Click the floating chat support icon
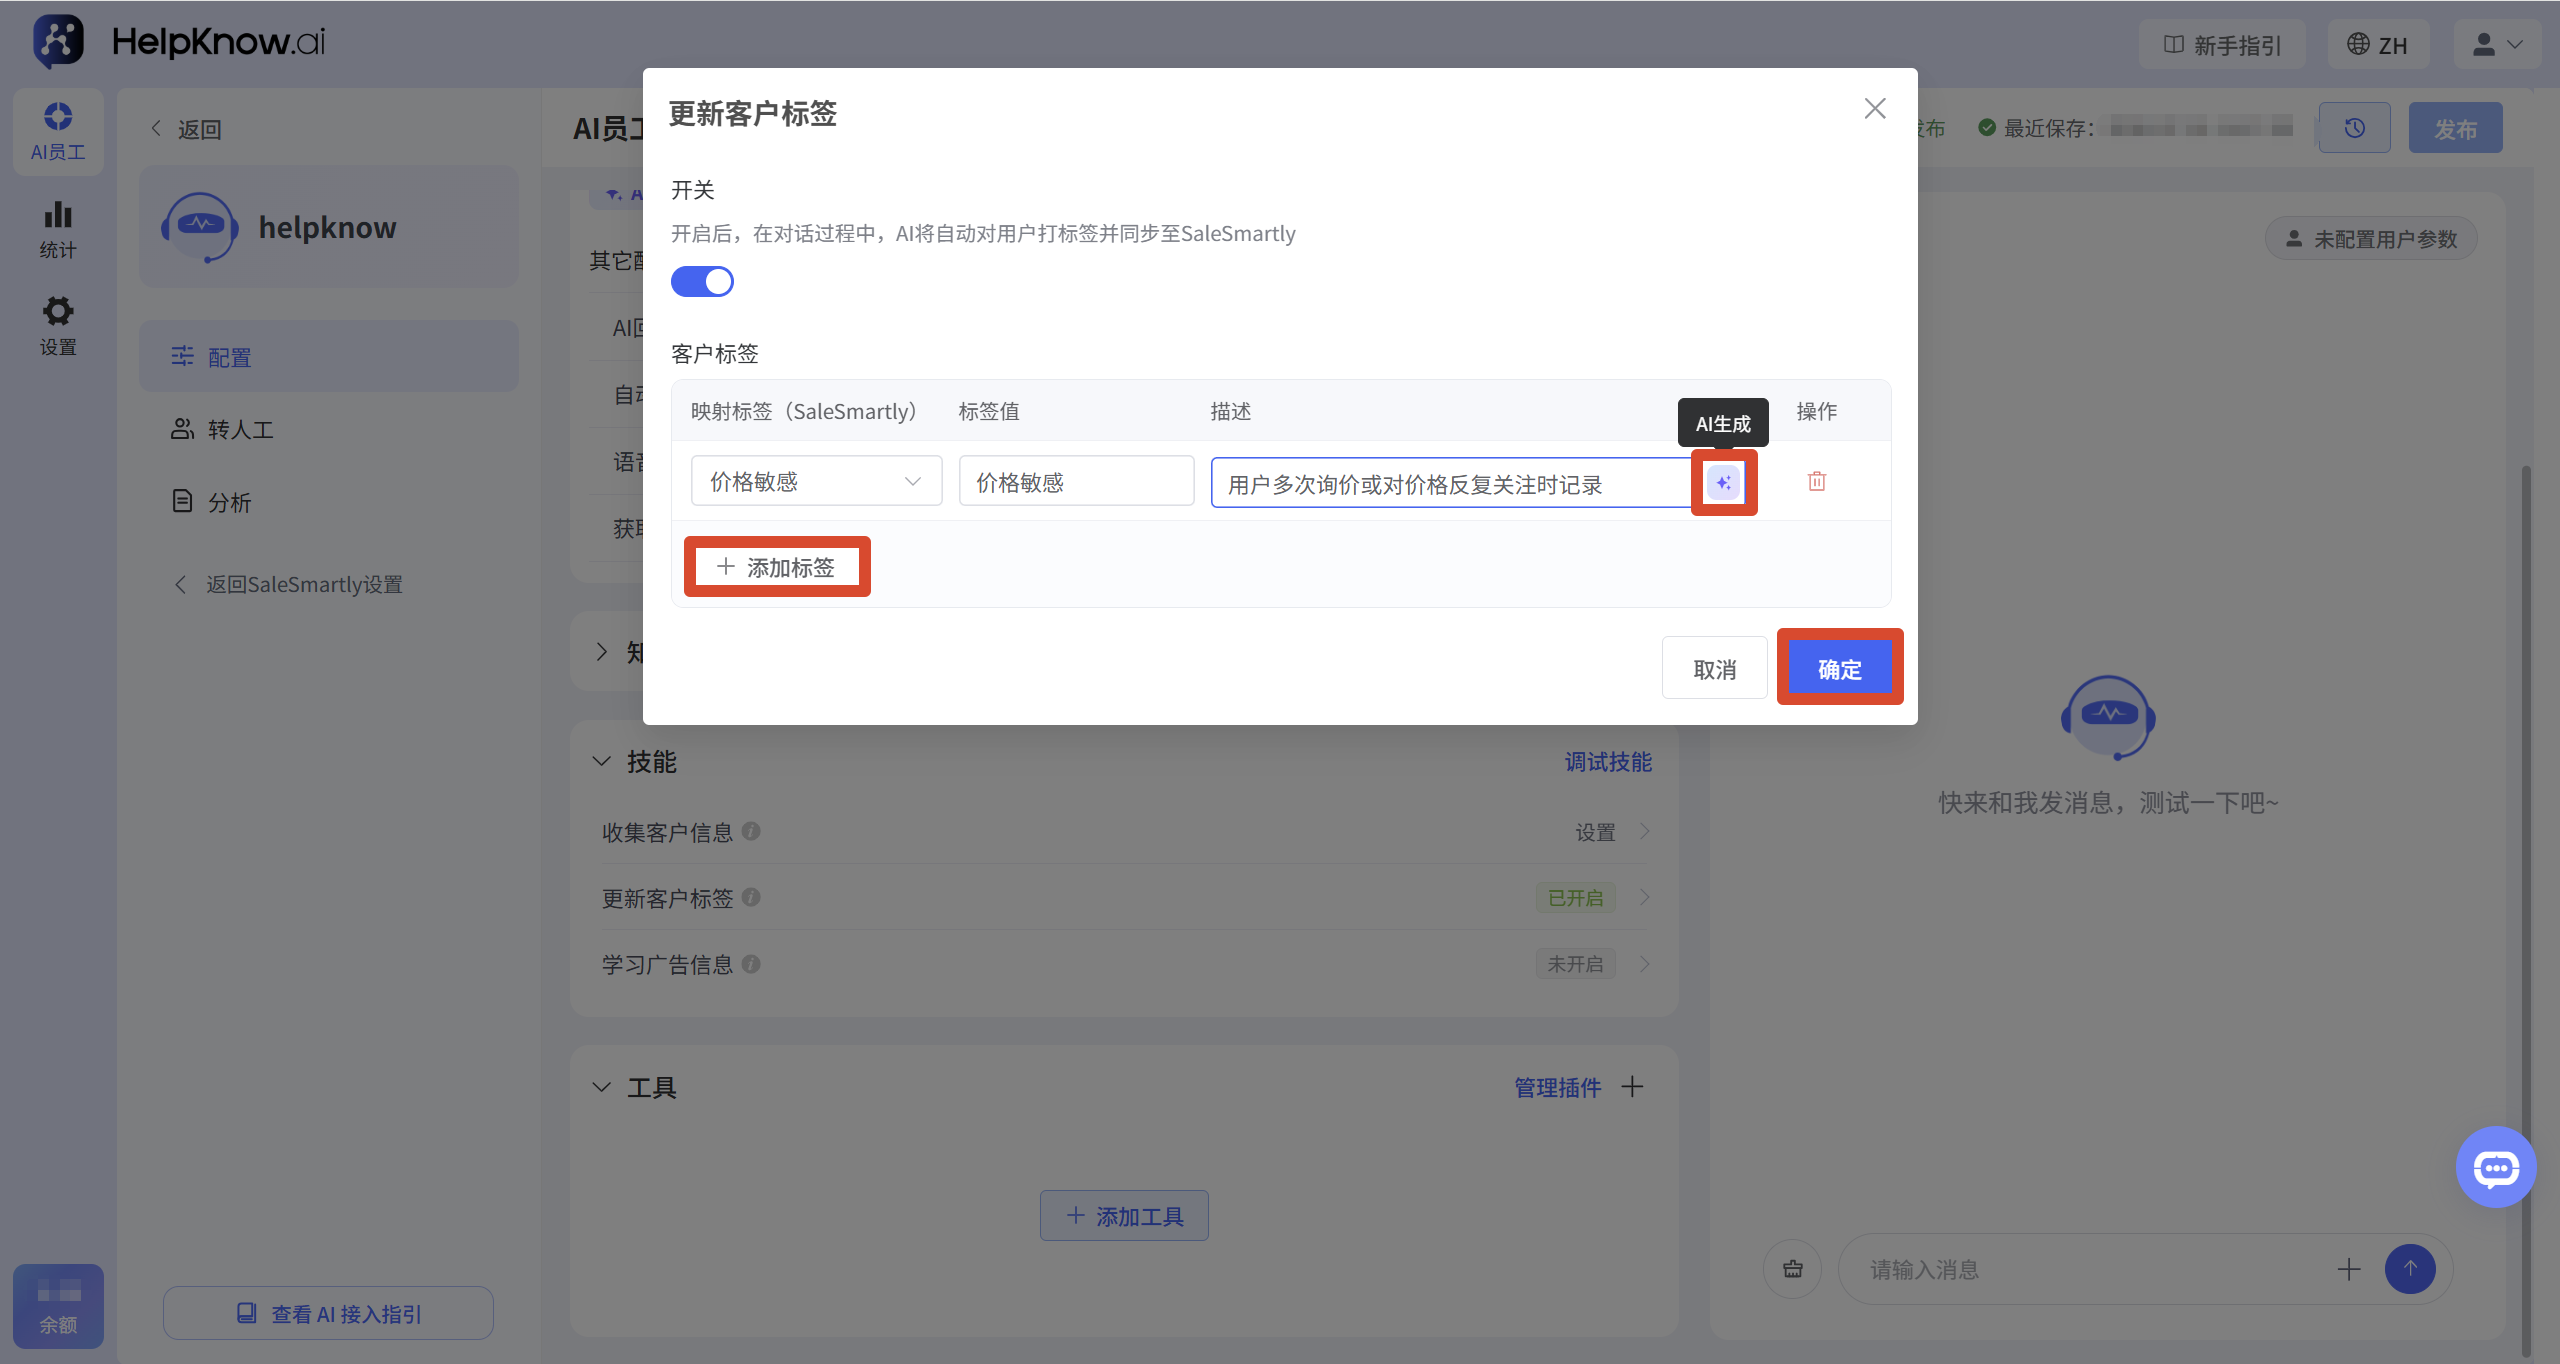Viewport: 2560px width, 1364px height. 2496,1167
